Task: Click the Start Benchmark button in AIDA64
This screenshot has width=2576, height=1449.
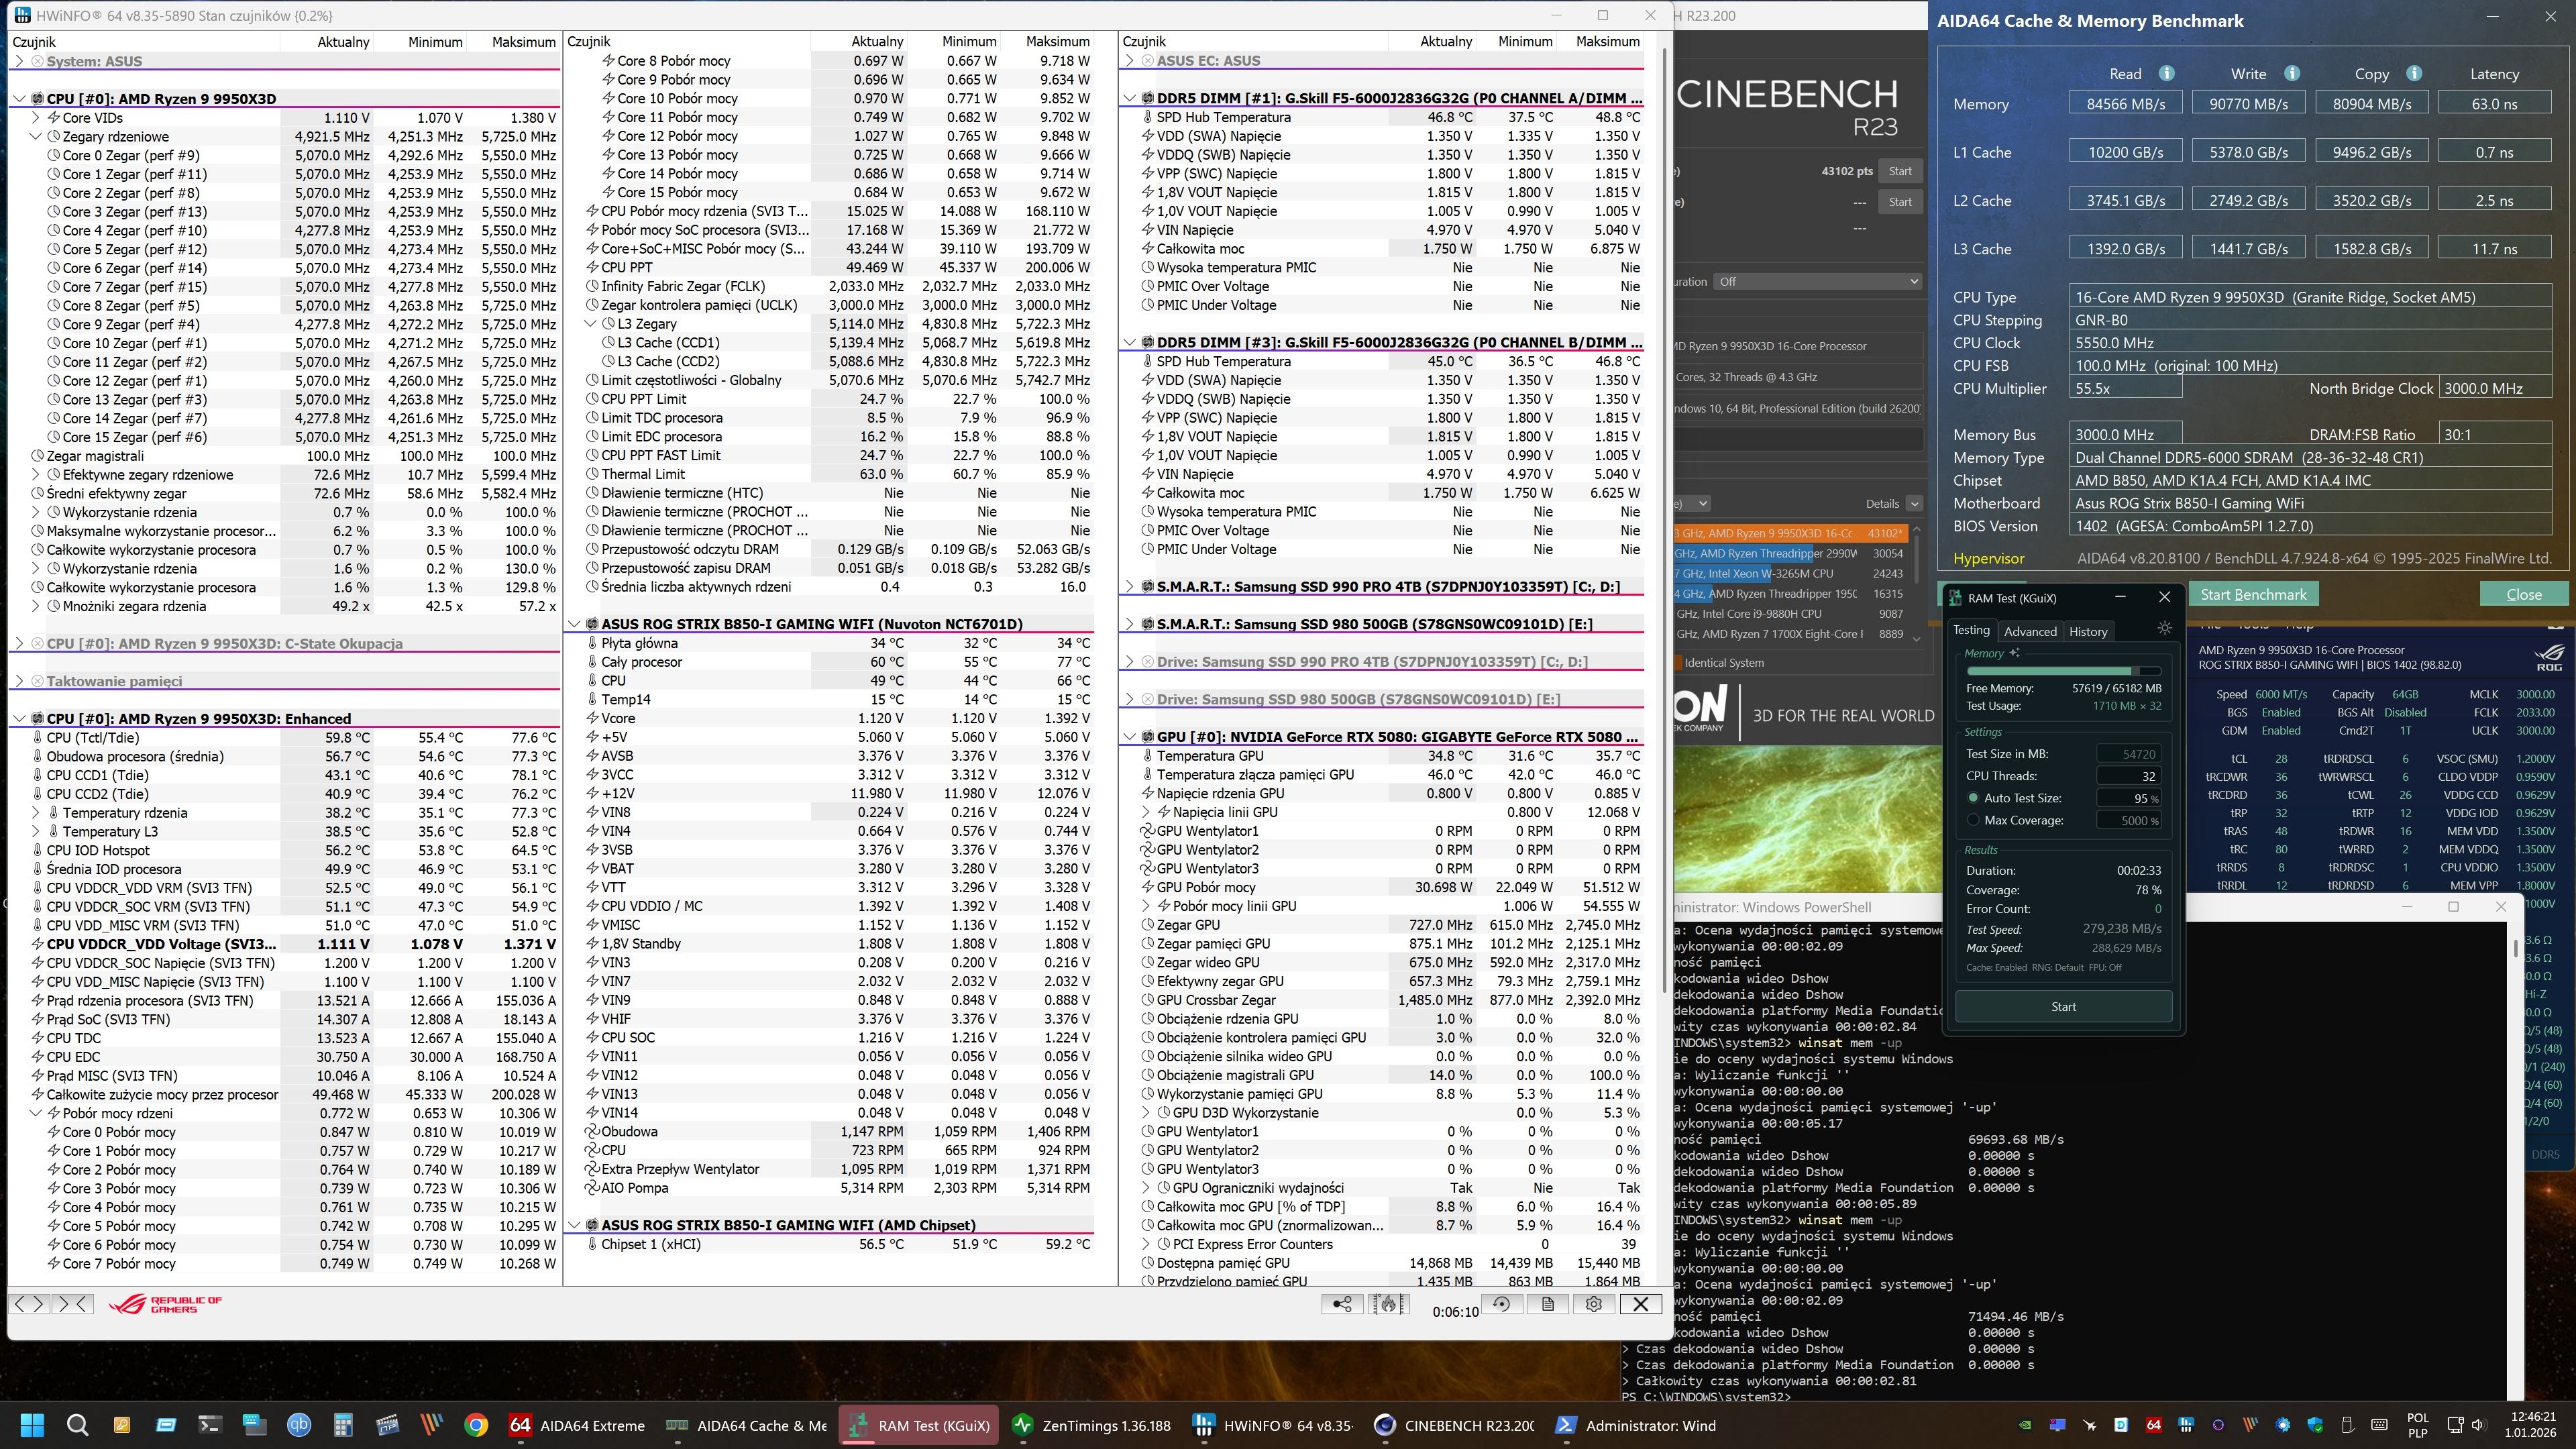Action: [2253, 594]
